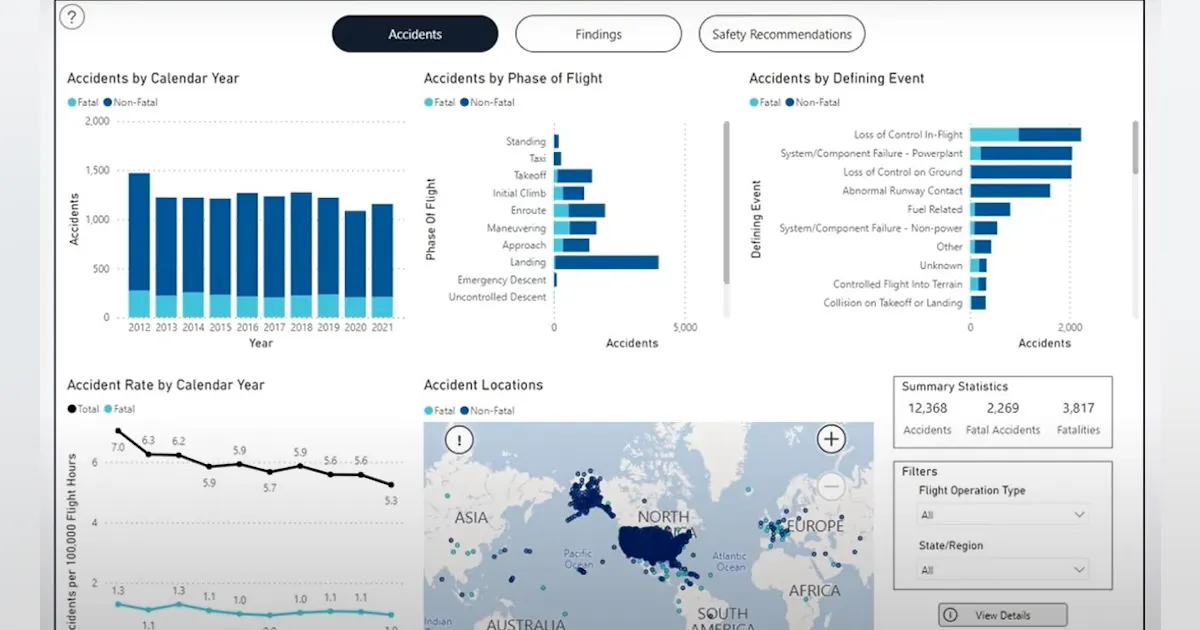Click the Accident Locations title
The width and height of the screenshot is (1200, 630).
click(483, 385)
